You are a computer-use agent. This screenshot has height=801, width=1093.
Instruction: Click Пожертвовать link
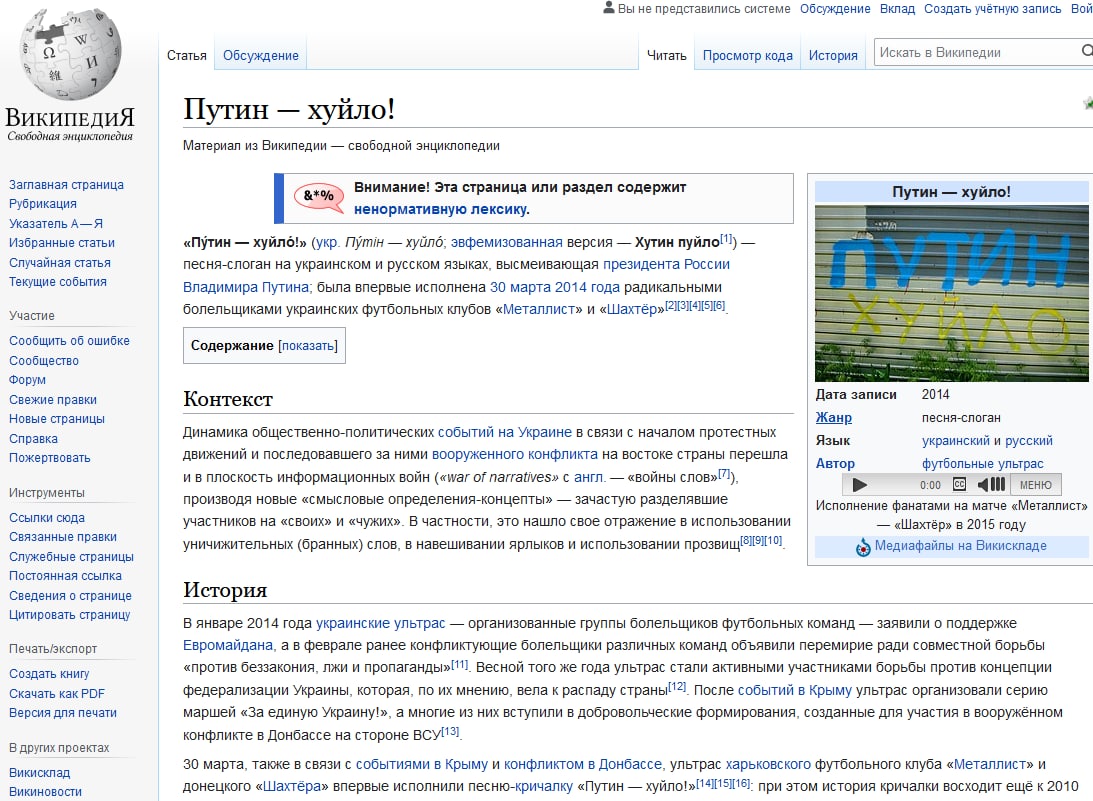[x=49, y=458]
